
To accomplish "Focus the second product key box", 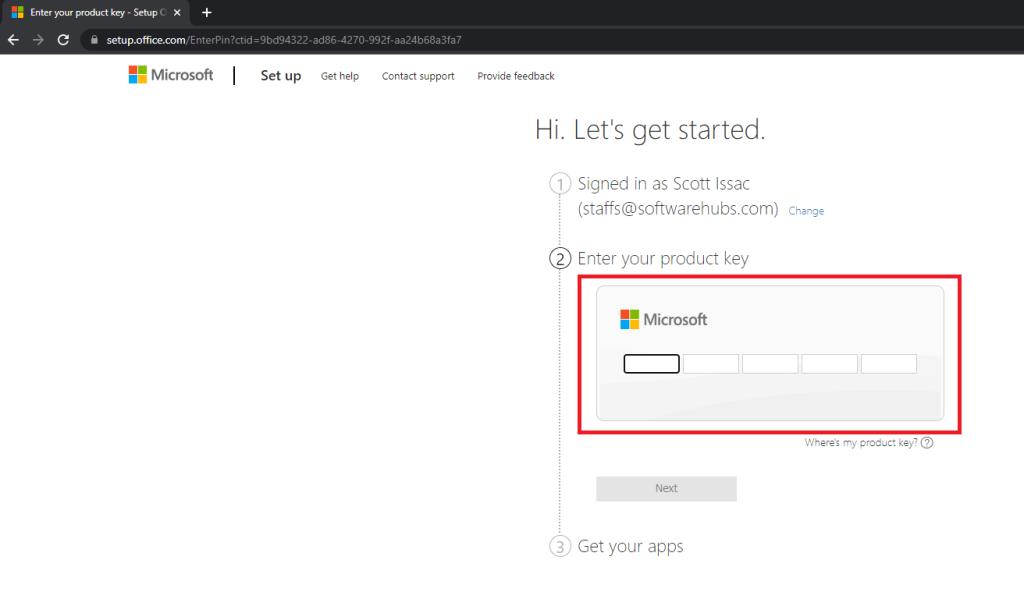I will (711, 364).
